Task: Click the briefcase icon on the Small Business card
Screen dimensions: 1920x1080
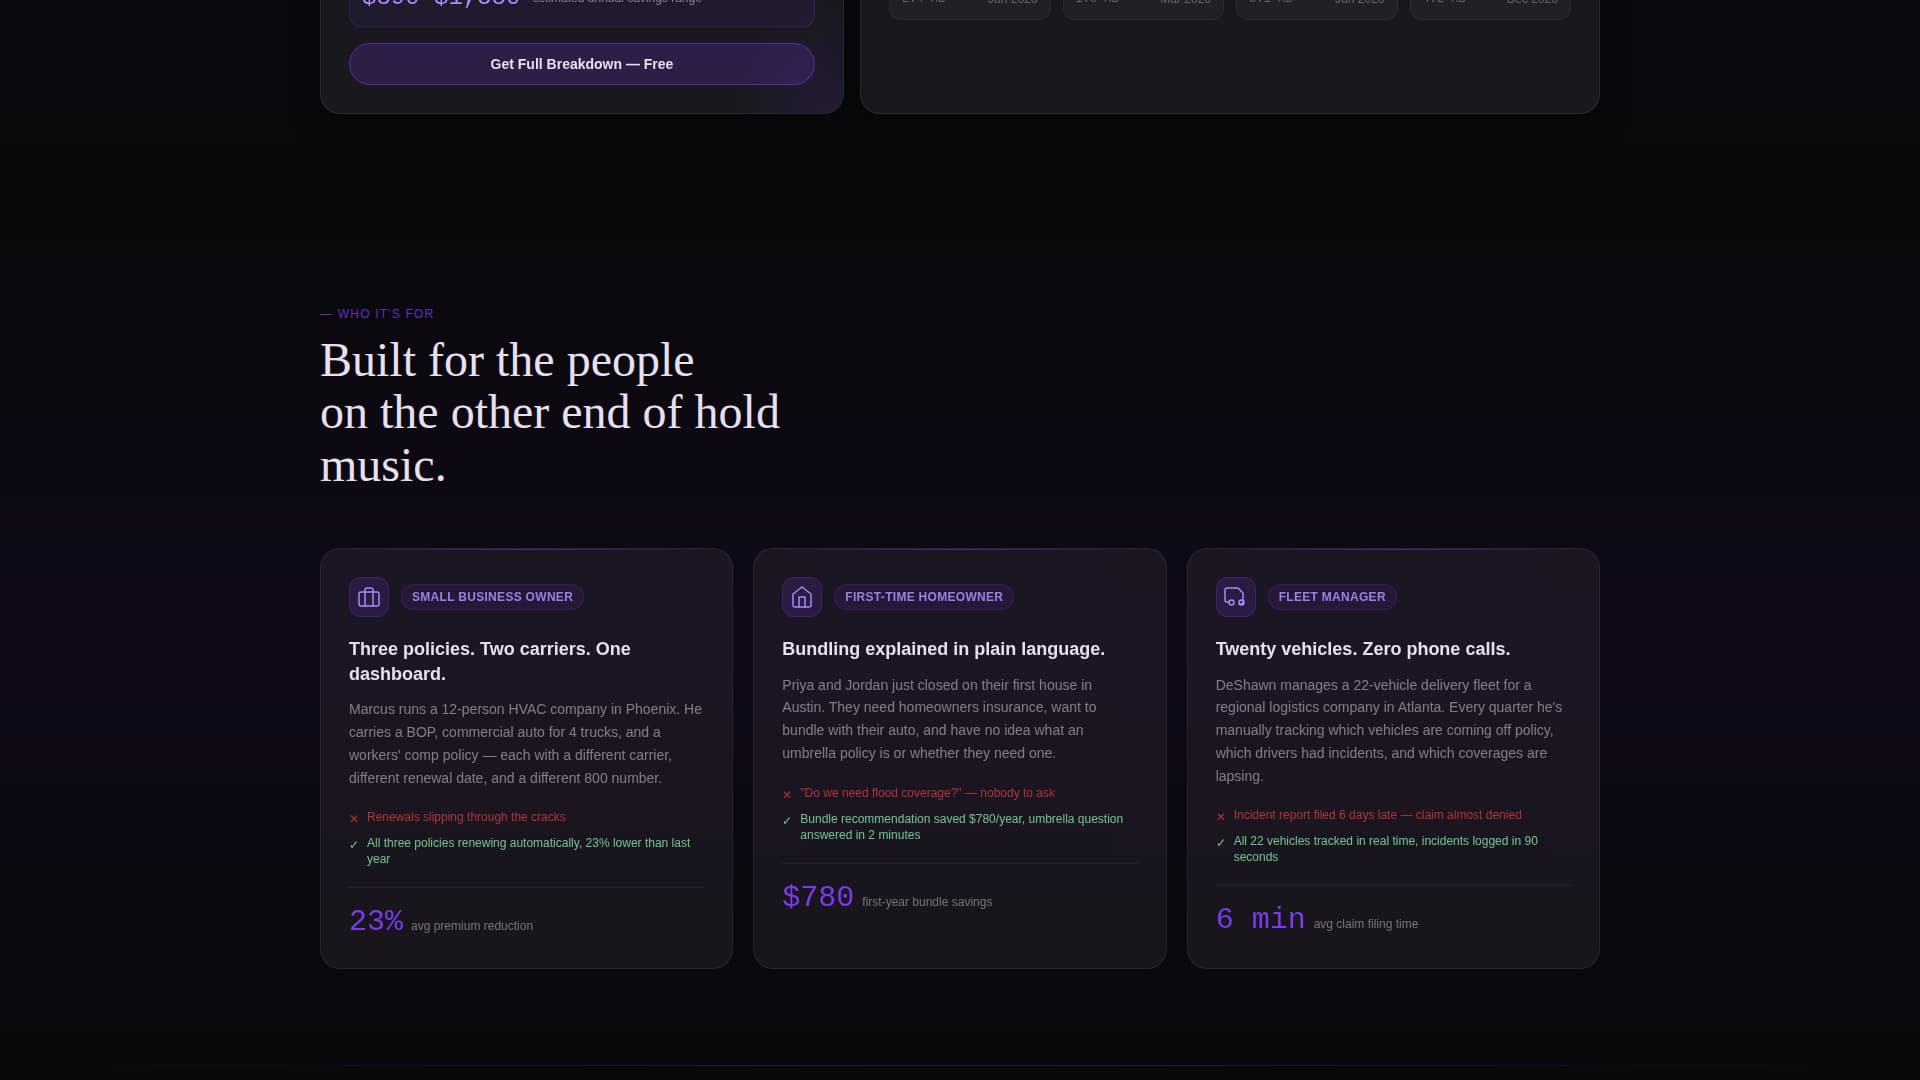Action: pyautogui.click(x=369, y=597)
